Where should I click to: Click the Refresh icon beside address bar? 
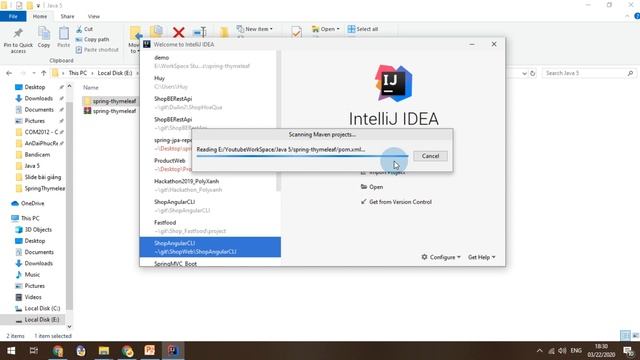point(533,73)
